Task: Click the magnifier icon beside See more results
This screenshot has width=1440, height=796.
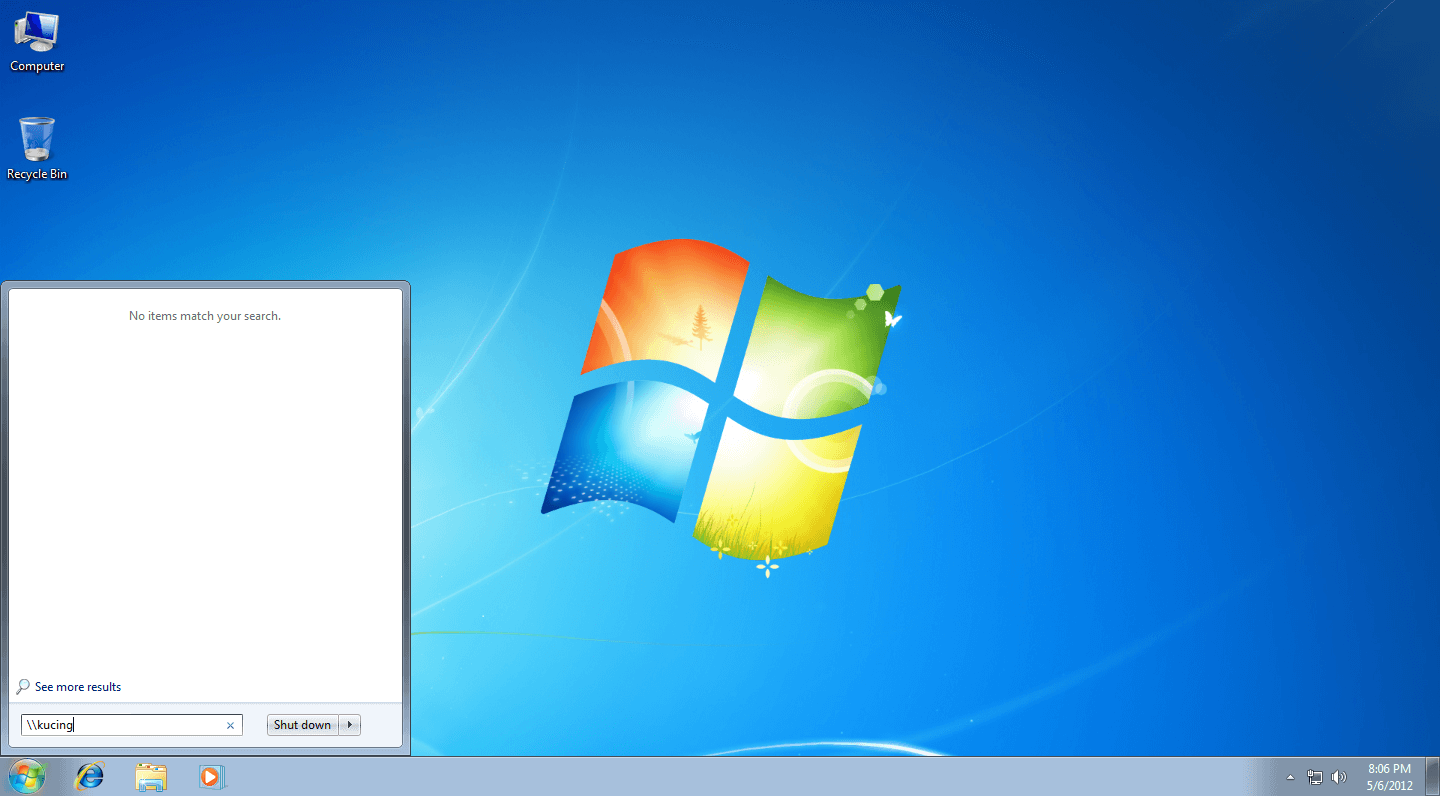Action: pyautogui.click(x=23, y=687)
